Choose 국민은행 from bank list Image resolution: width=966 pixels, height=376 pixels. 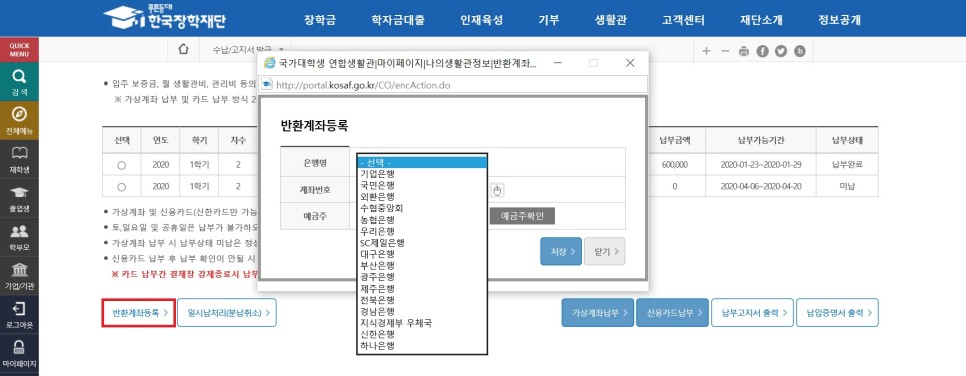[x=422, y=185]
